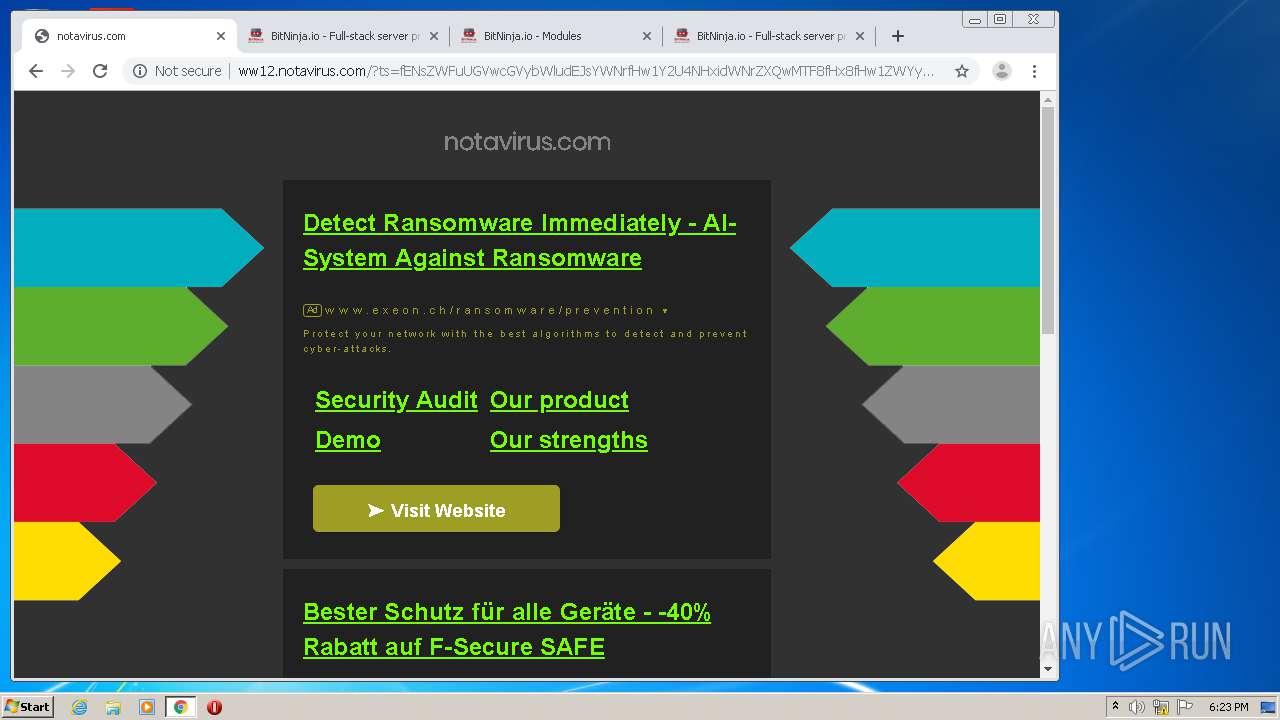Close the last BitNinja.io Full-stack tab
The height and width of the screenshot is (720, 1280).
(x=860, y=36)
